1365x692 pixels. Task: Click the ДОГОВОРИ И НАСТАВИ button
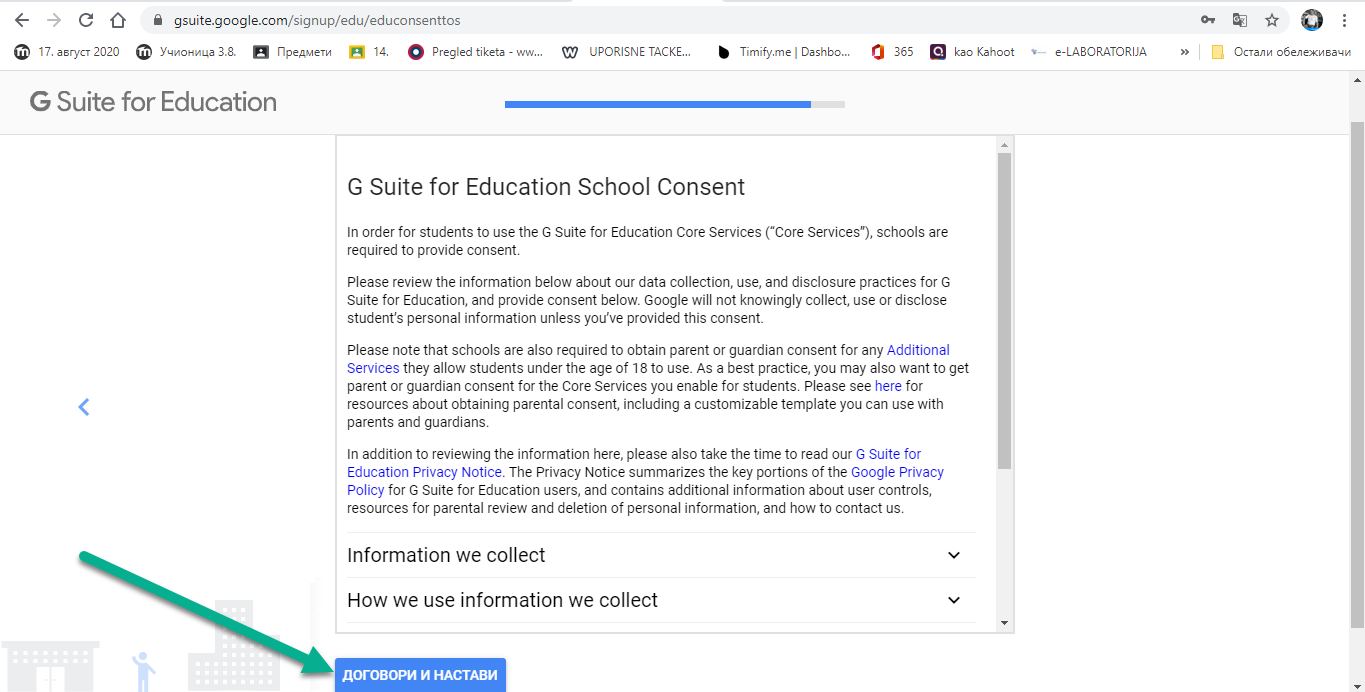(420, 675)
